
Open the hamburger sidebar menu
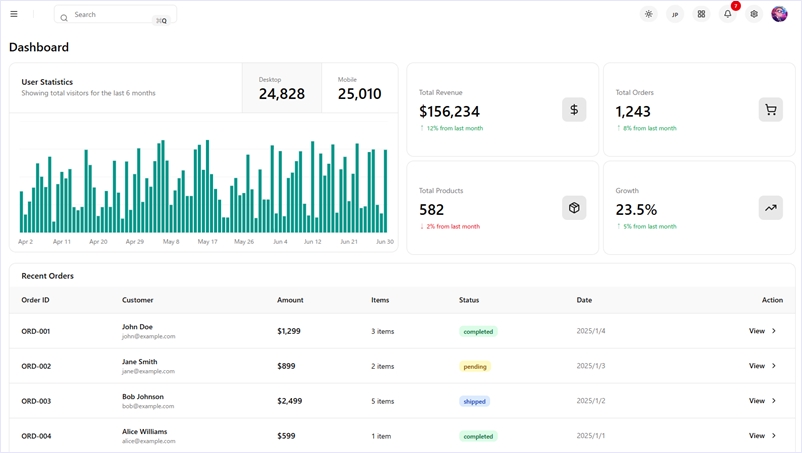(14, 14)
